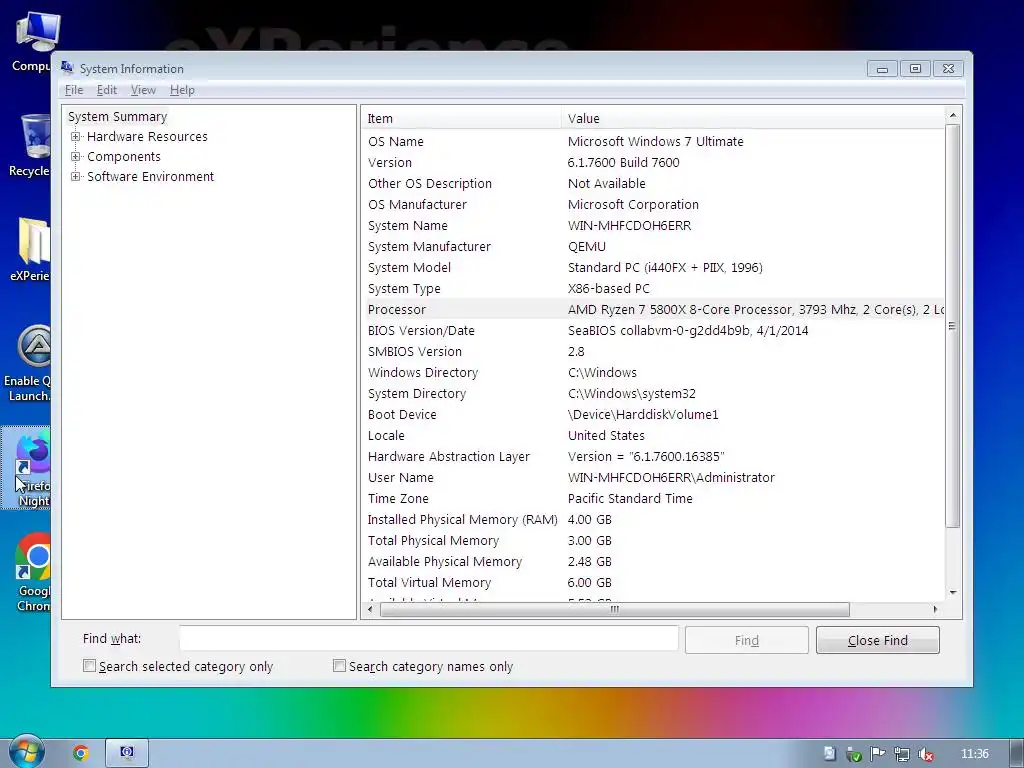Select the Boot Device row
The height and width of the screenshot is (768, 1024).
point(653,414)
